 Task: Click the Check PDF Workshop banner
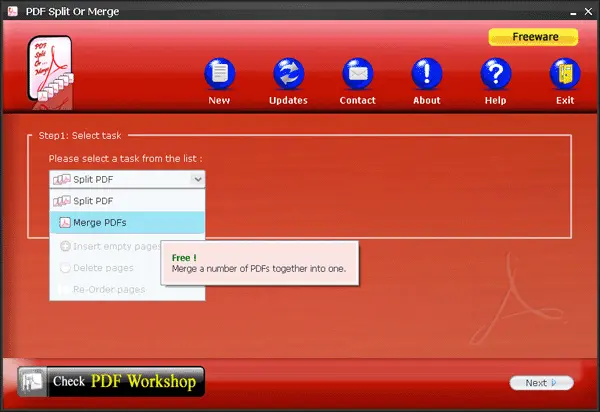[x=111, y=381]
